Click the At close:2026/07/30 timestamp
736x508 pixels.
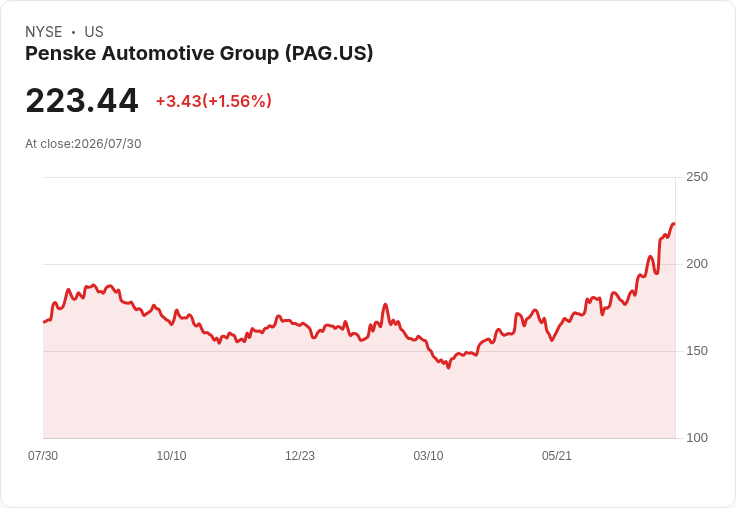(83, 144)
